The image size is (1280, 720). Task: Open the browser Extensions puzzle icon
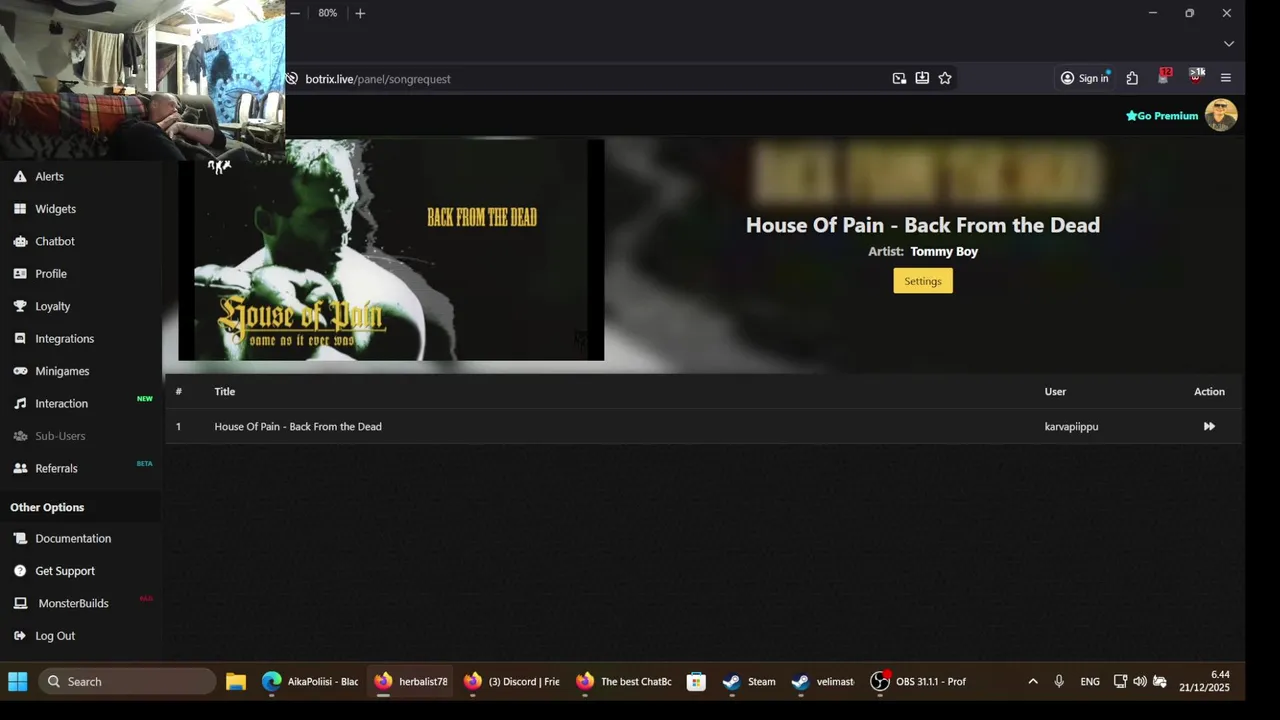1132,78
